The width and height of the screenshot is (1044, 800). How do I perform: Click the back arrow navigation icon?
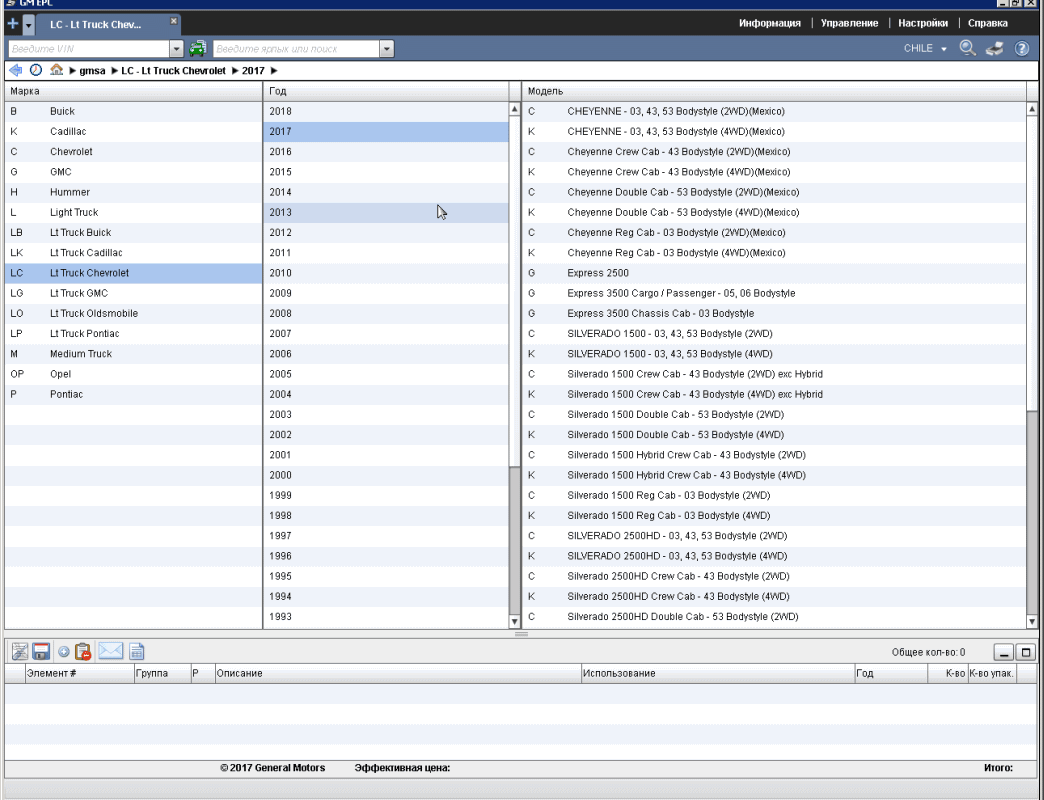click(x=15, y=70)
